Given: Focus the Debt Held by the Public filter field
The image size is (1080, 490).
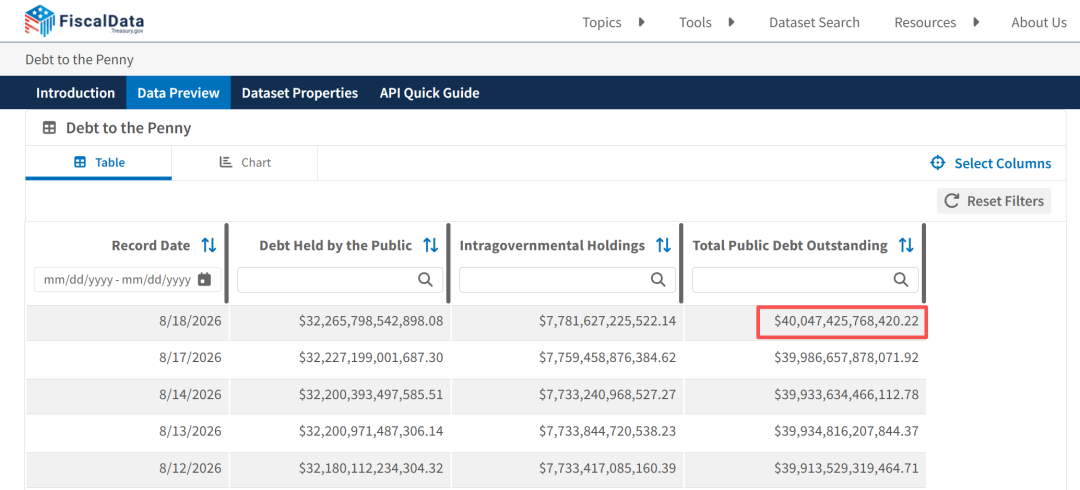Looking at the screenshot, I should pos(340,279).
